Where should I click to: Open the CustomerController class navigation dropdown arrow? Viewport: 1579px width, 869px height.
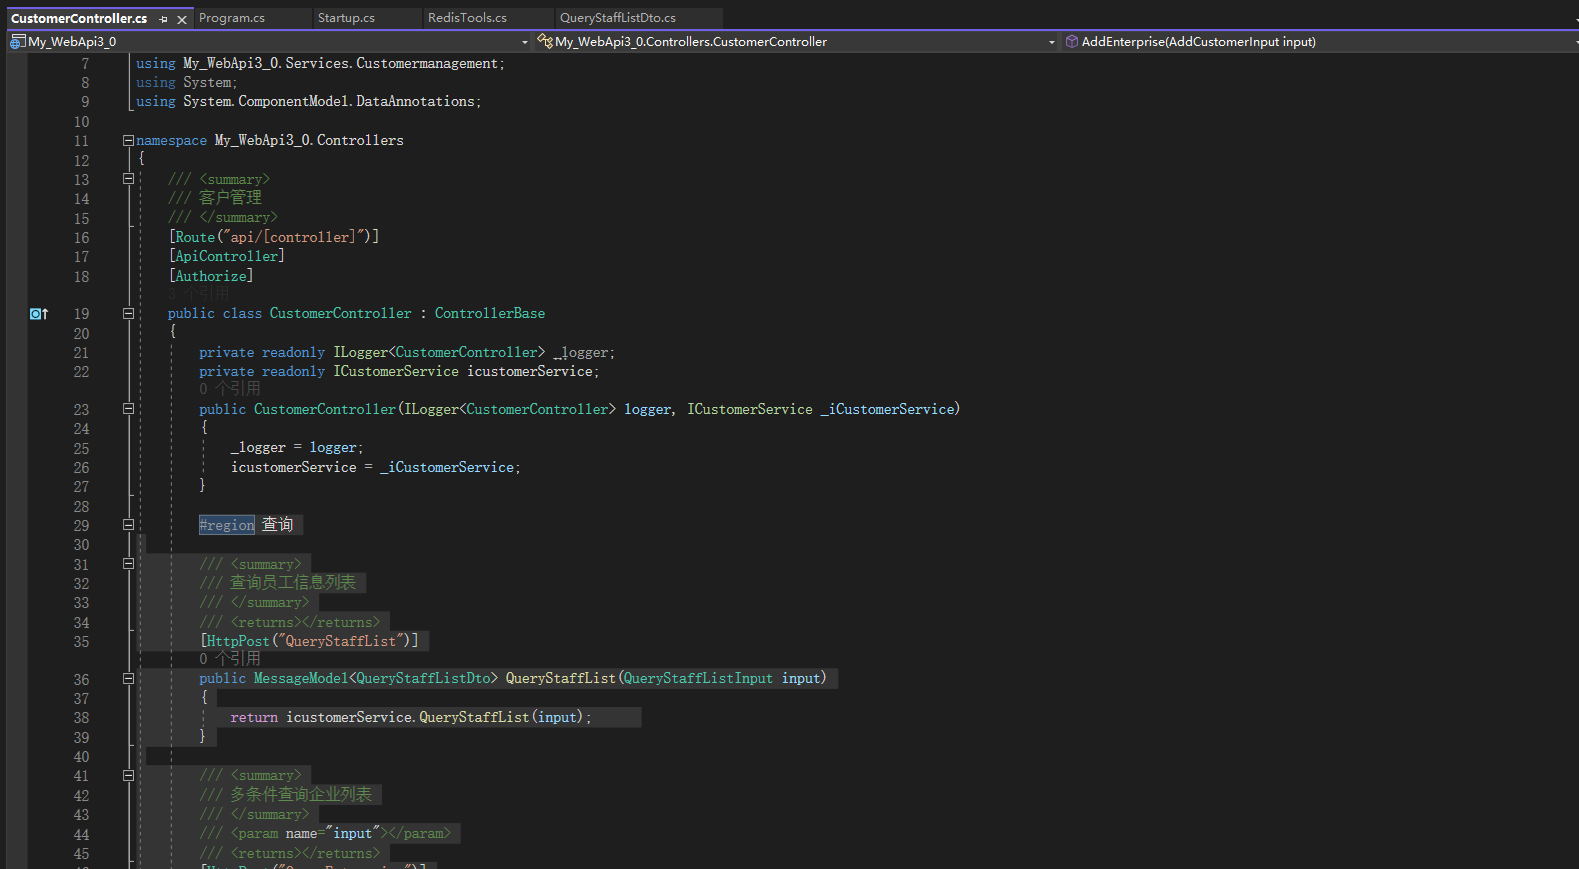1051,42
